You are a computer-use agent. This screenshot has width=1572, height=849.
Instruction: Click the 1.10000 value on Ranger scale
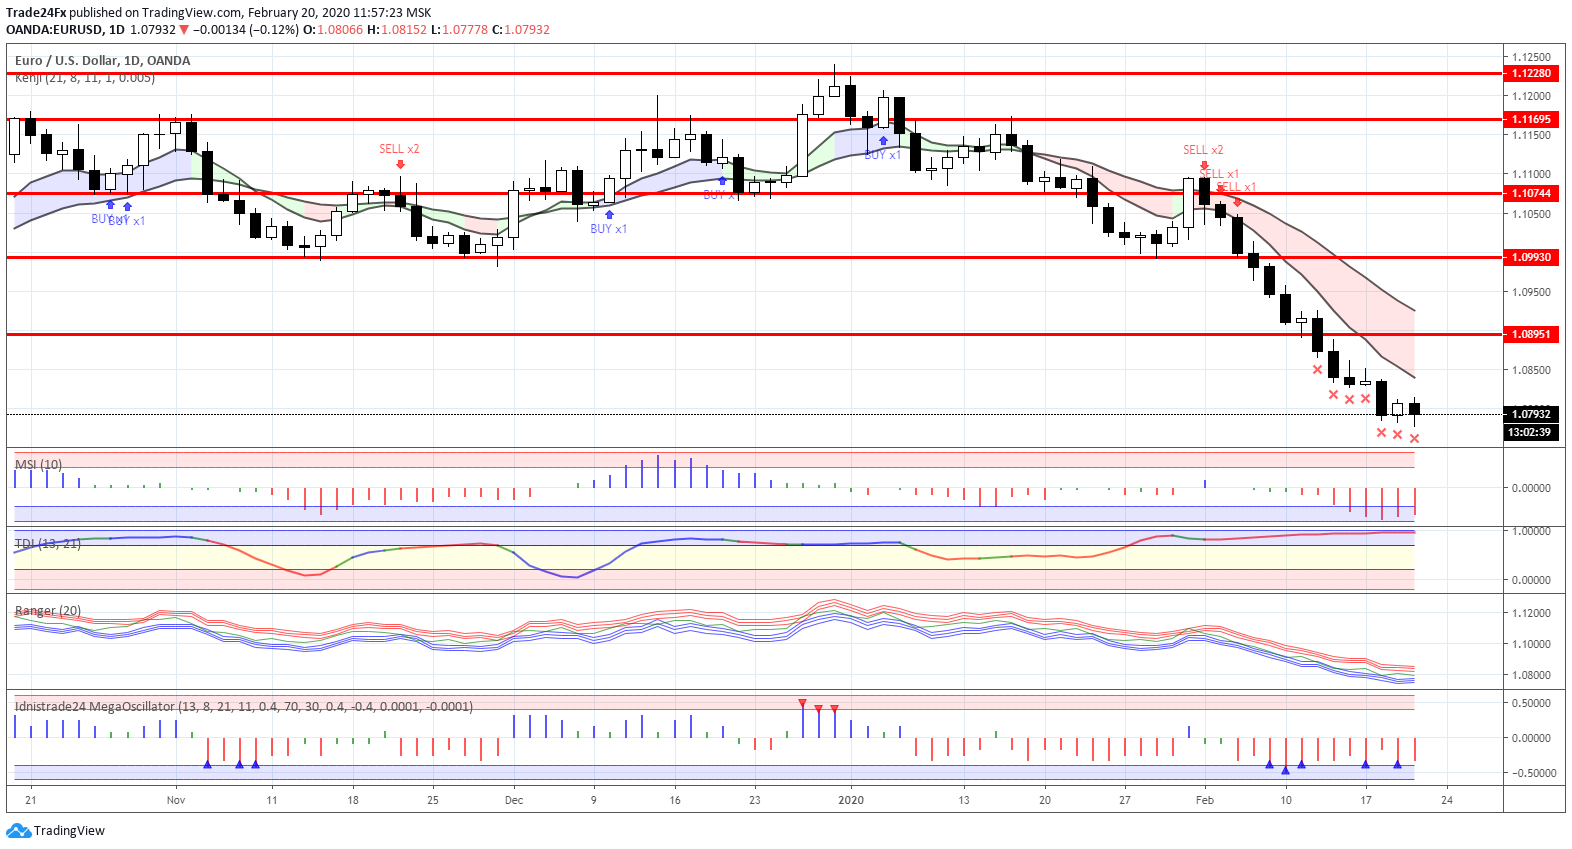(x=1532, y=644)
